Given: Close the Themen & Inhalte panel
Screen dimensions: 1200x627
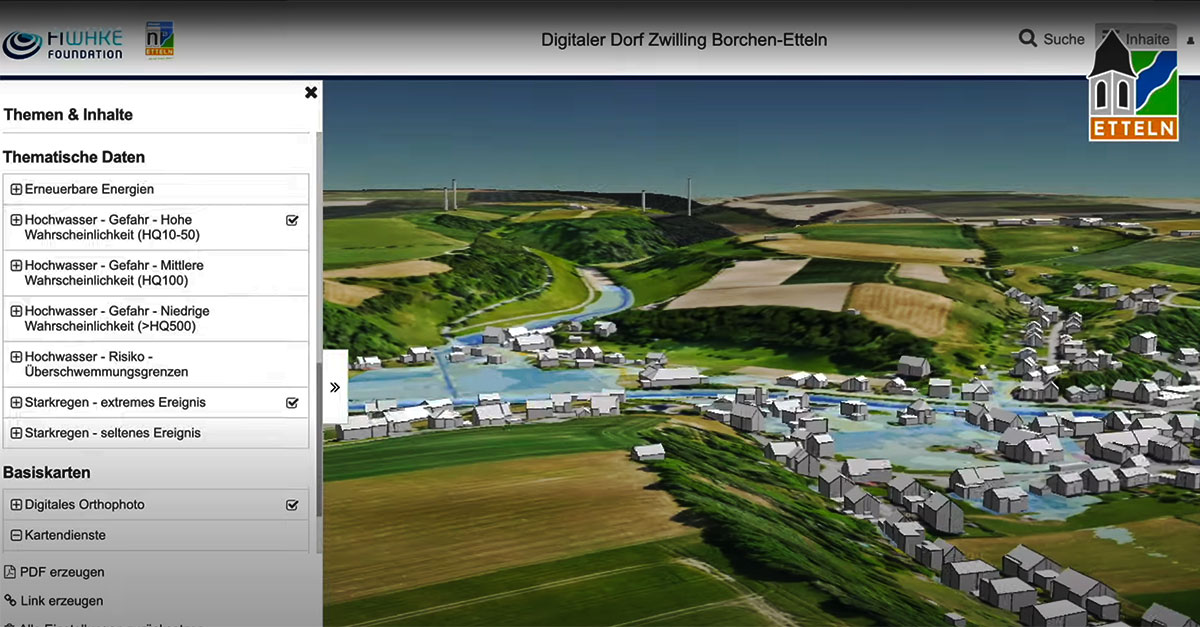Looking at the screenshot, I should (311, 92).
